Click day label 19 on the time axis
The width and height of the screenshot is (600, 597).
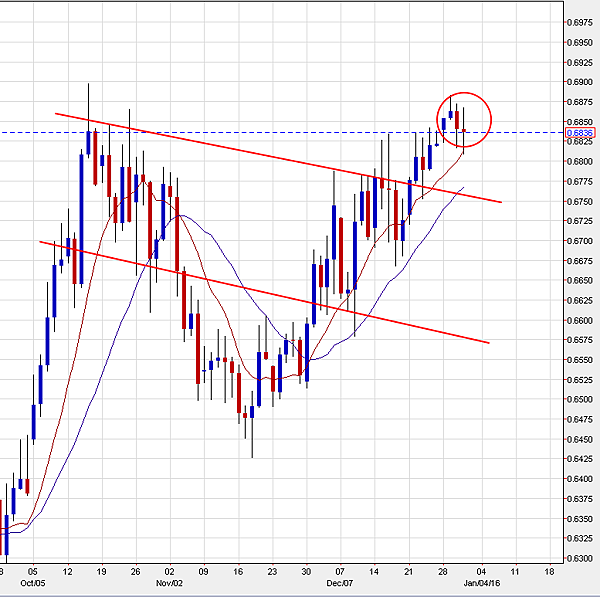[101, 572]
